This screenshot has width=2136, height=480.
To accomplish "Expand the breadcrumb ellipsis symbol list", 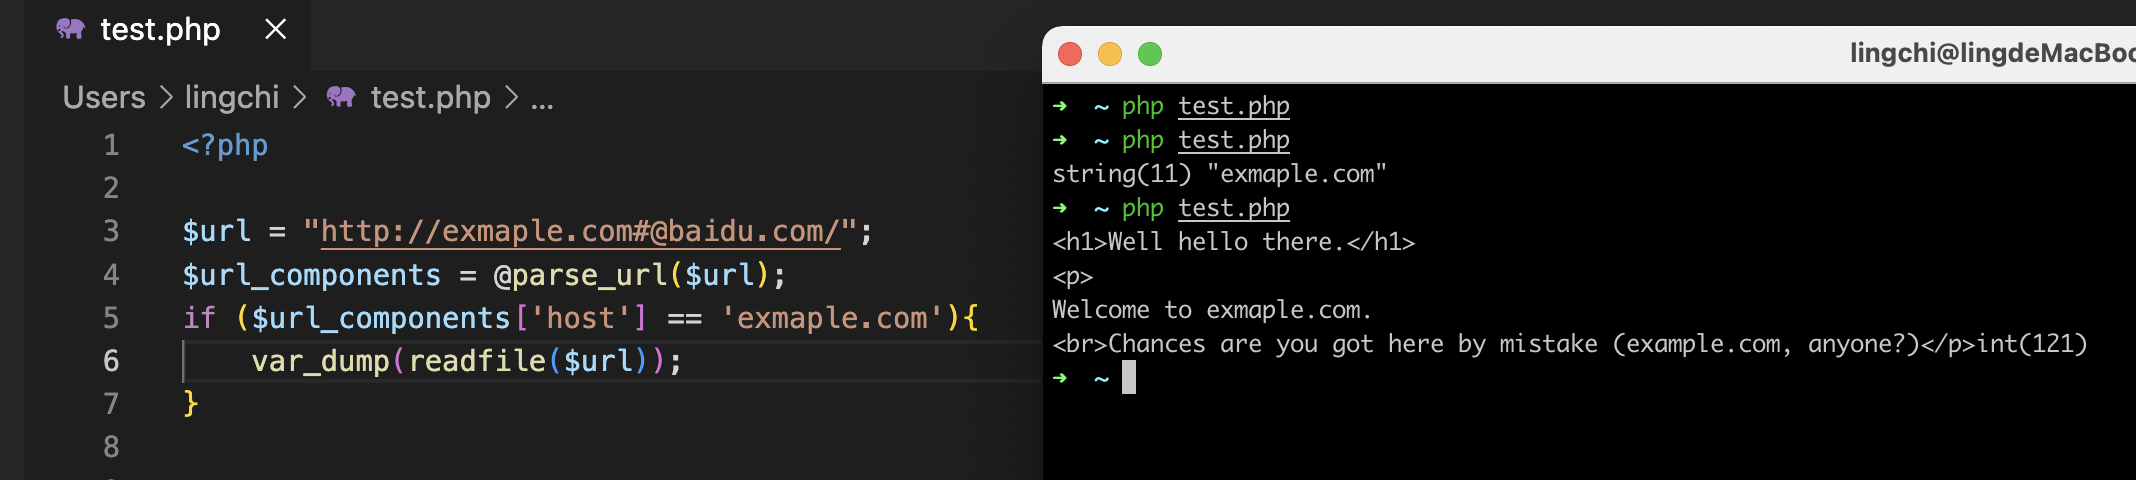I will 542,99.
